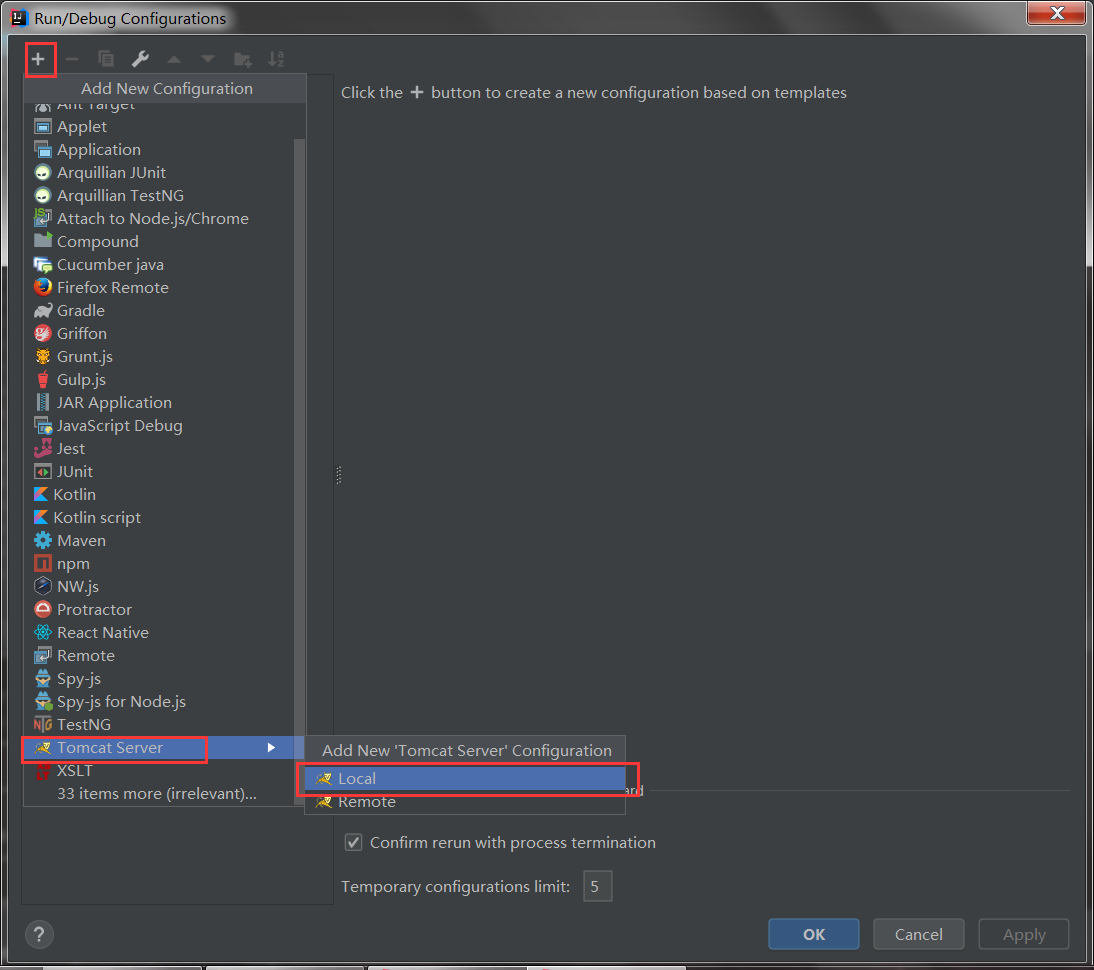1094x970 pixels.
Task: Click the Move Up arrow icon
Action: (x=174, y=59)
